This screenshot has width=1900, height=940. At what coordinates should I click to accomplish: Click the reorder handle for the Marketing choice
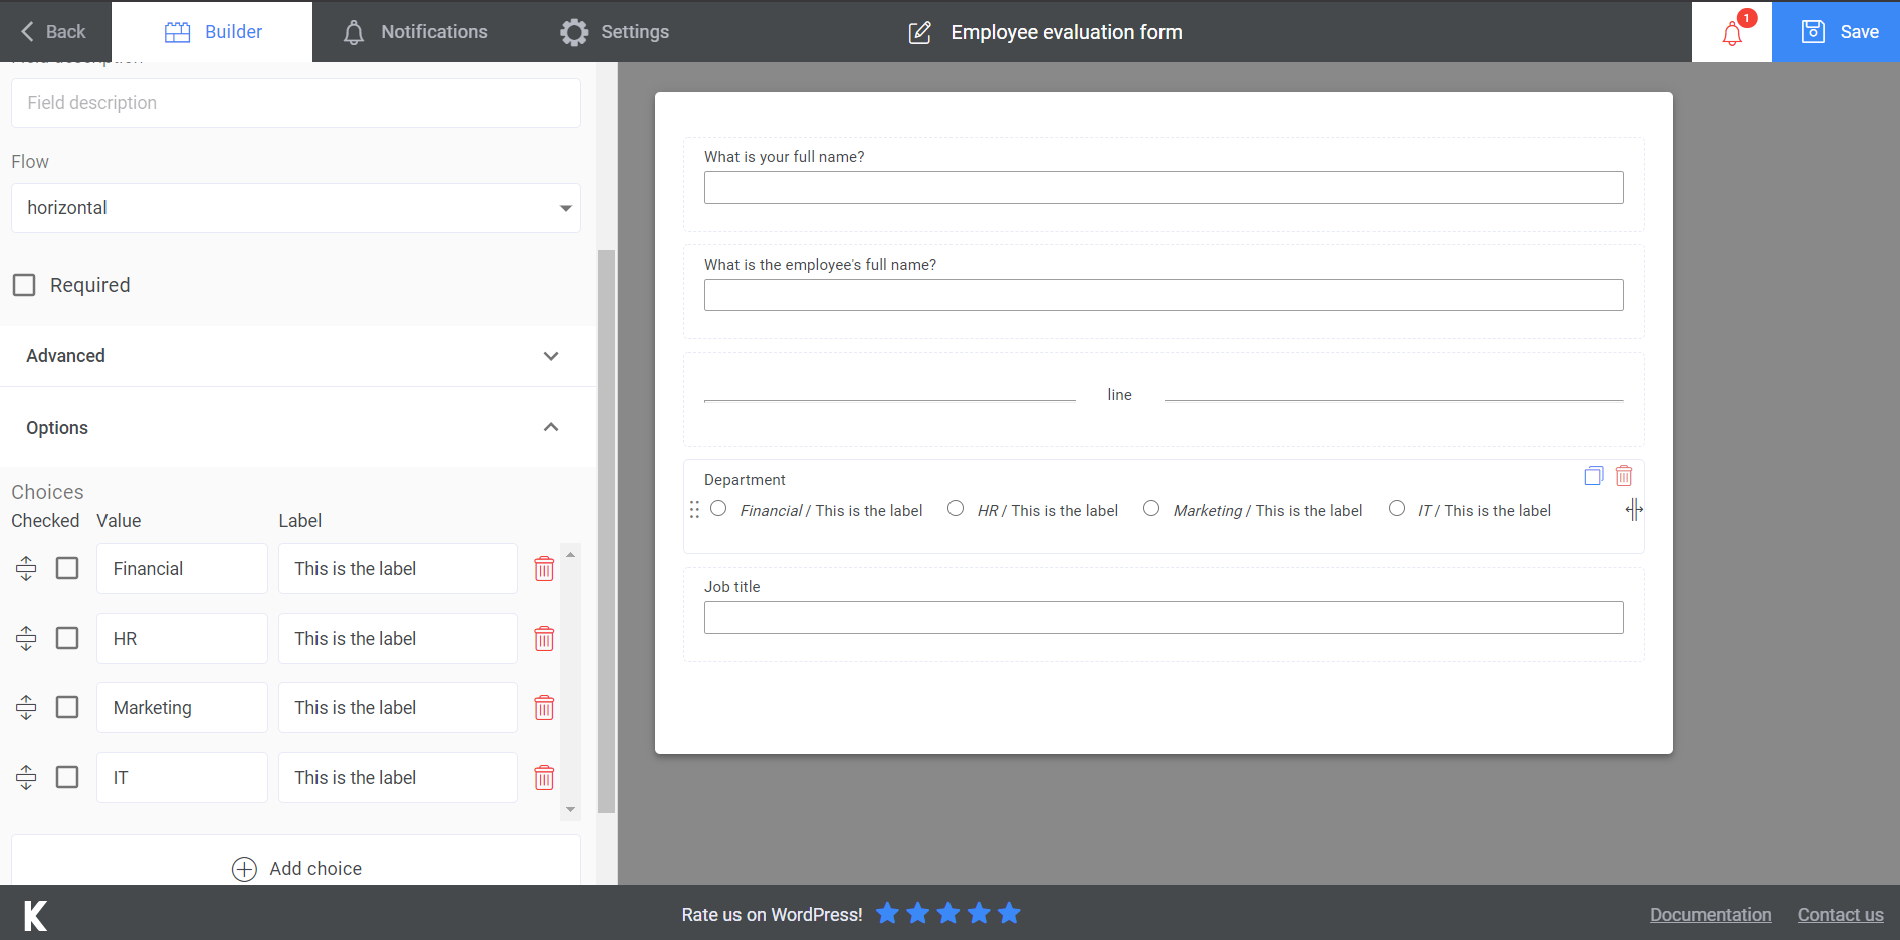pos(25,707)
